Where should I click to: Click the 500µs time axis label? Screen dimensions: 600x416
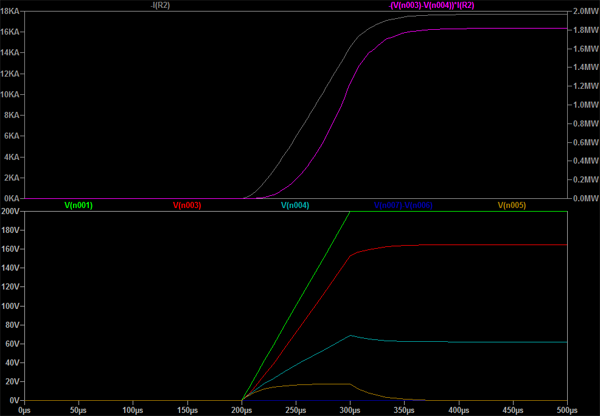(567, 411)
